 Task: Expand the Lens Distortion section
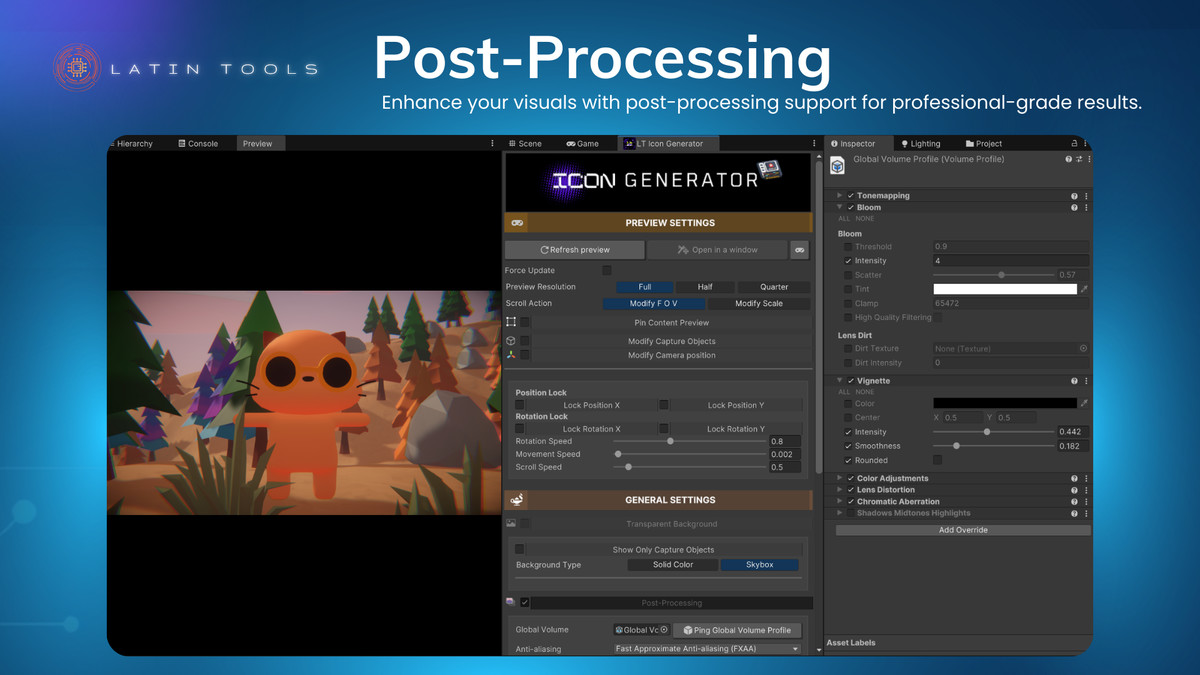coord(840,490)
